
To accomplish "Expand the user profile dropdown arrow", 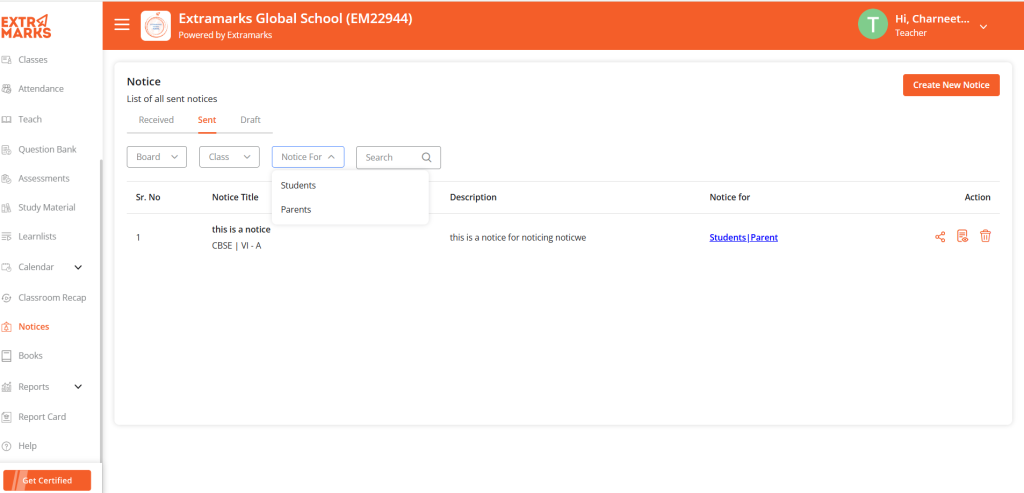I will click(983, 27).
